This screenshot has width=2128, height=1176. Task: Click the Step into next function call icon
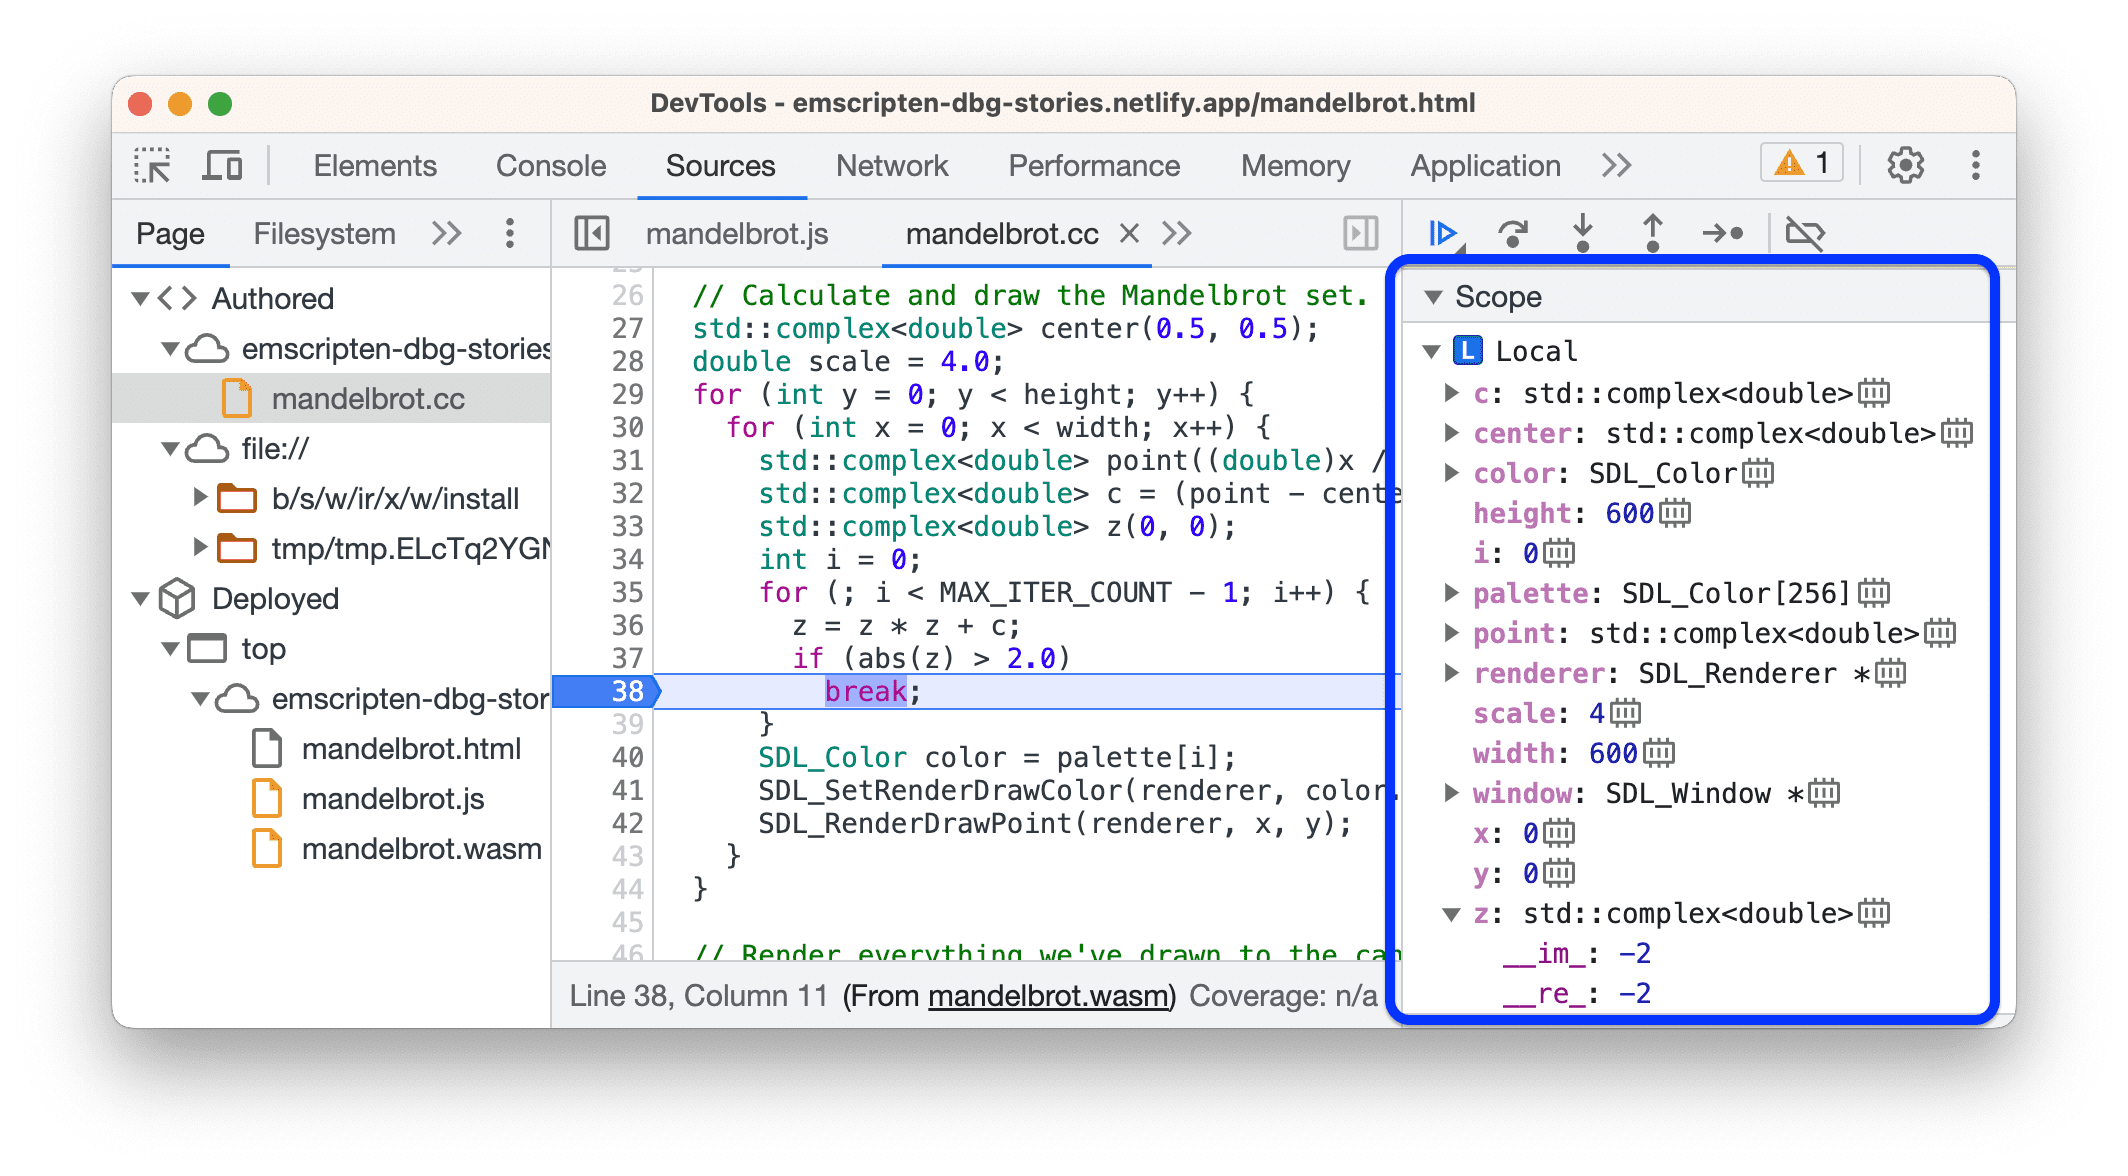[1582, 236]
